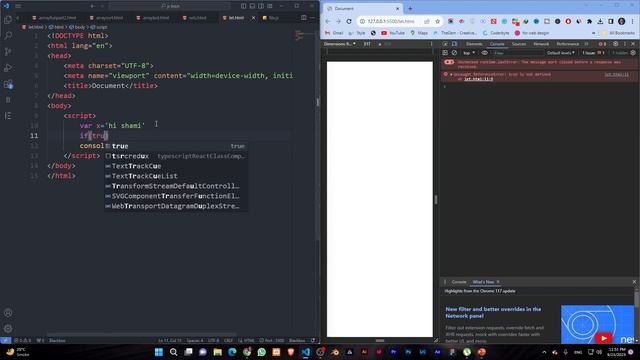Viewport: 640px width, 360px height.
Task: Open Chrome downloads icon
Action: 600,21
